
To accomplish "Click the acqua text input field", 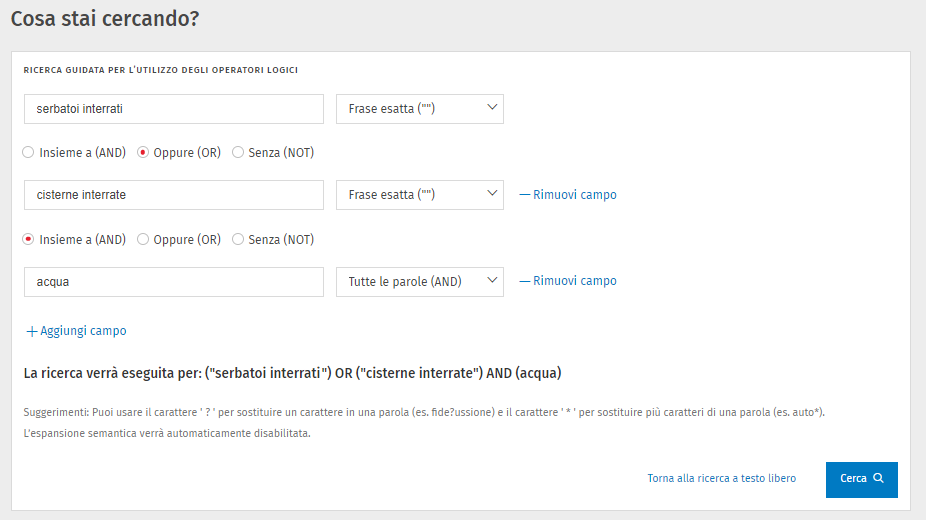I will 174,282.
